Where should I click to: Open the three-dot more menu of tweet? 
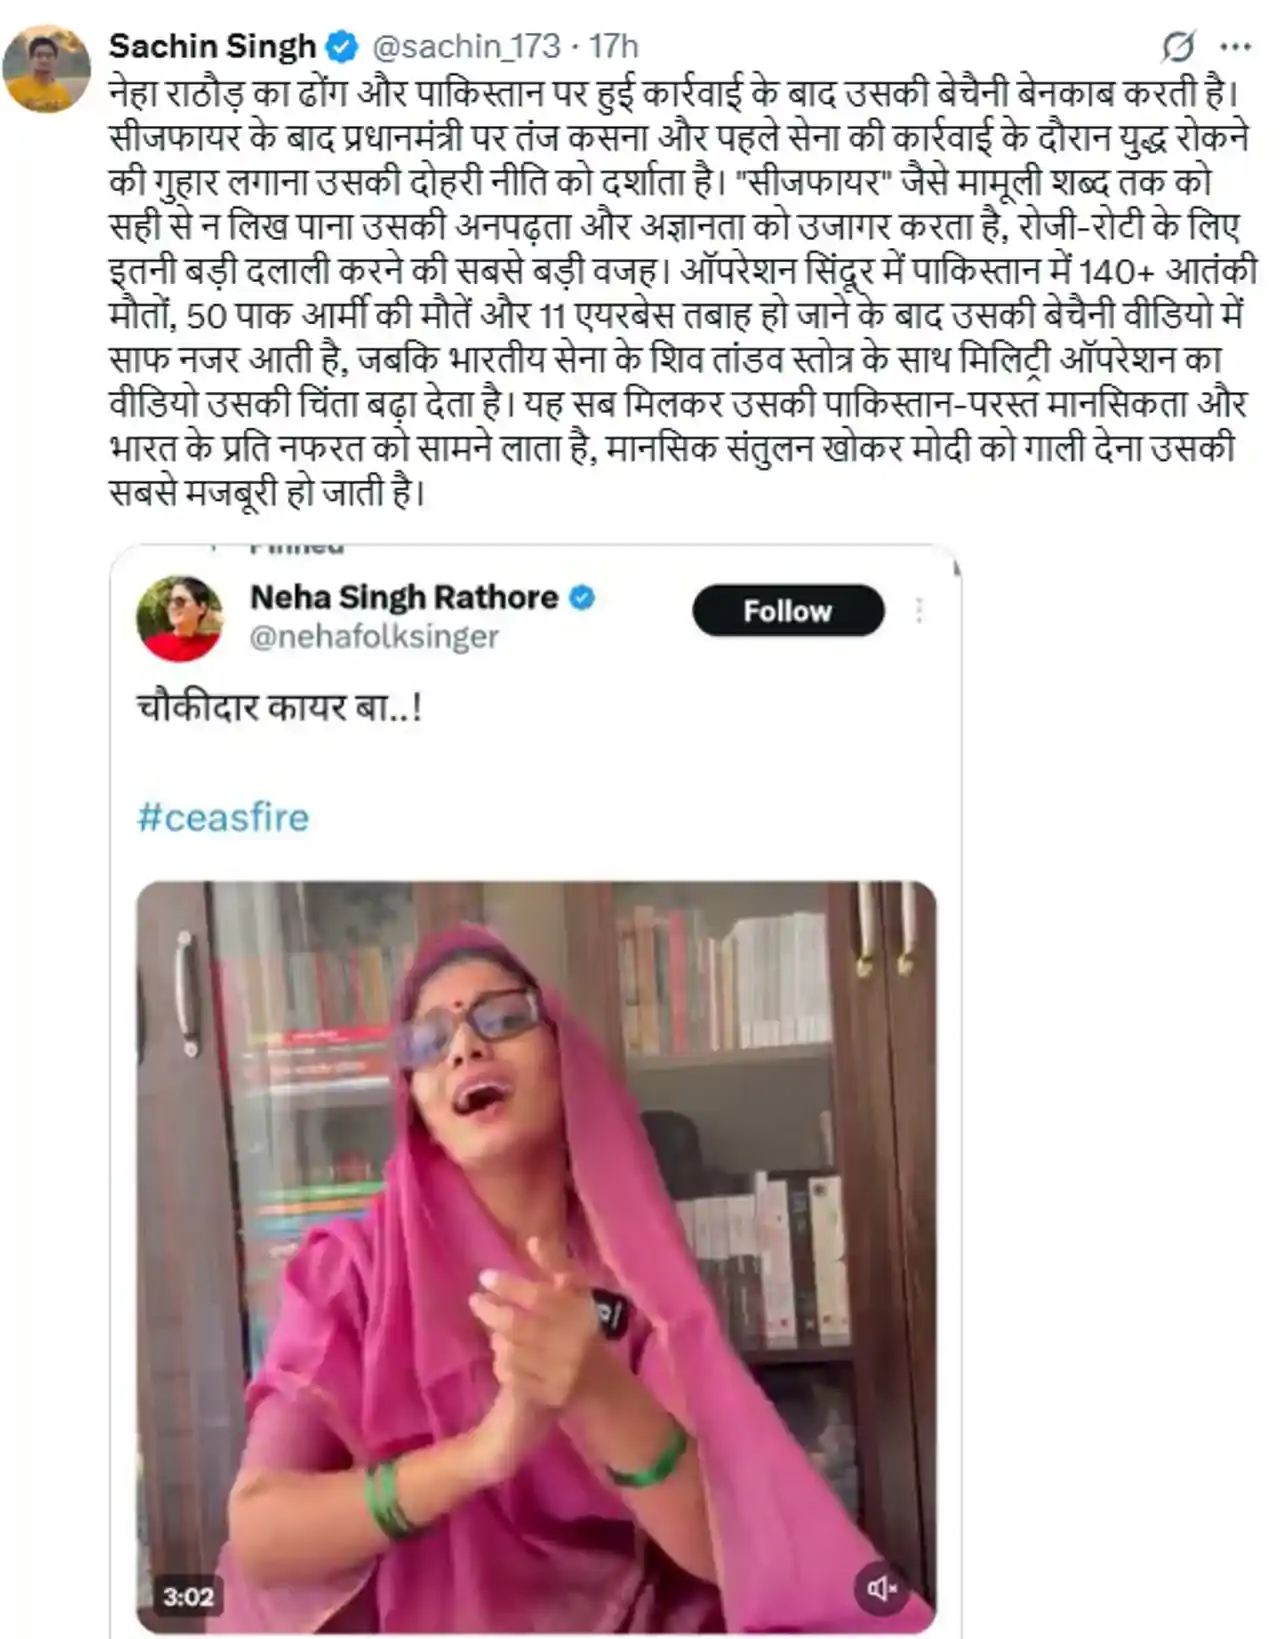click(x=1236, y=46)
